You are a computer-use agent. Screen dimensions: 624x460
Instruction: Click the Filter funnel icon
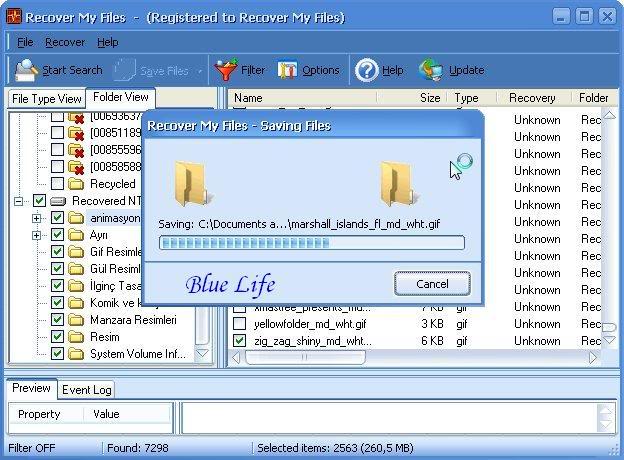[x=226, y=70]
